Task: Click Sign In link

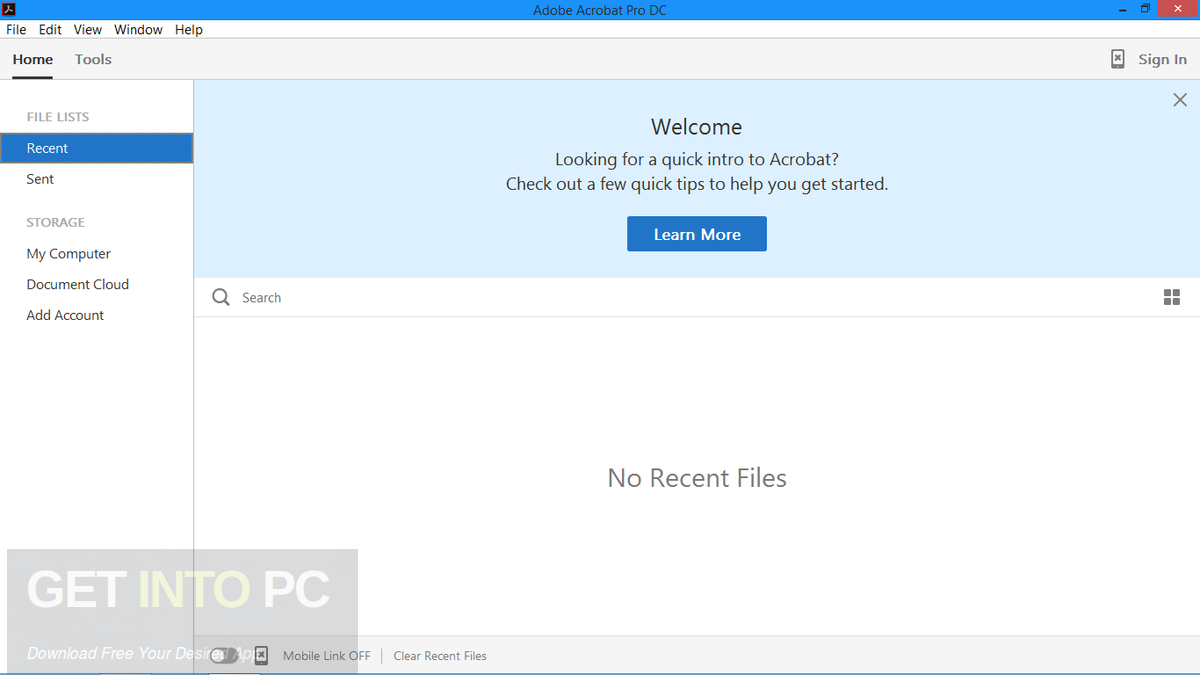Action: [x=1162, y=59]
